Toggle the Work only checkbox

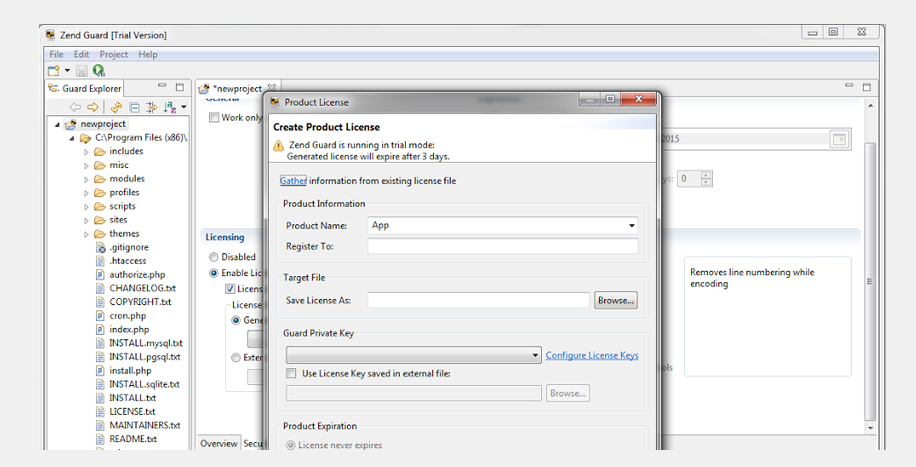[x=214, y=117]
